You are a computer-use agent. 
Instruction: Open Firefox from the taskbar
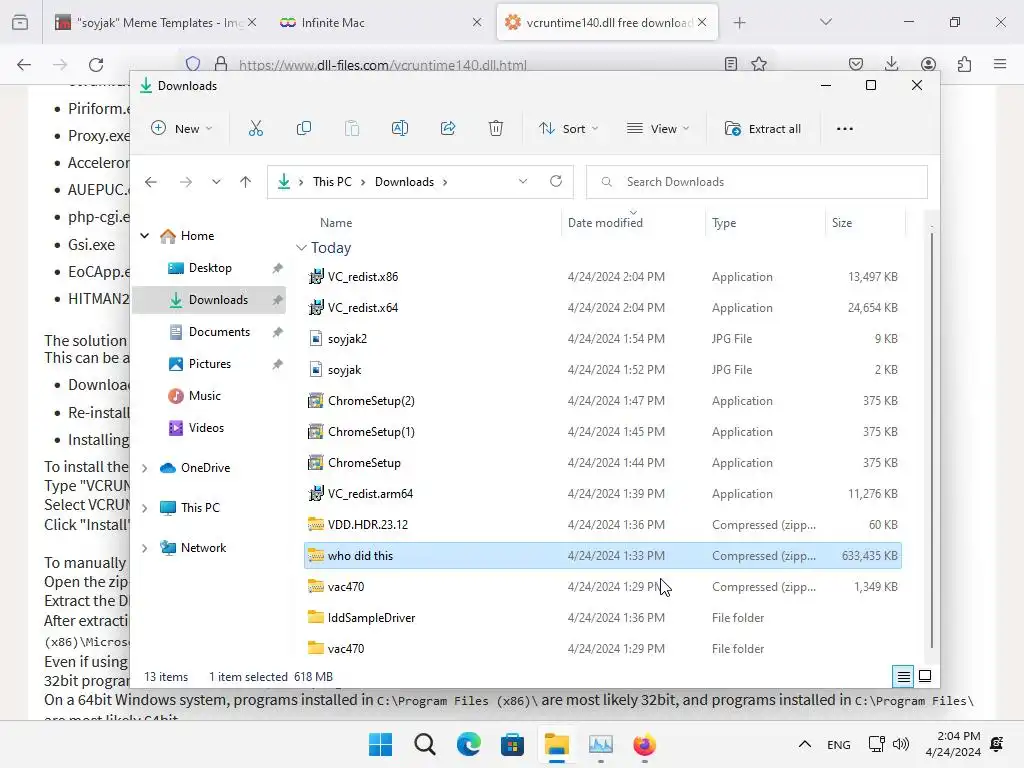coord(645,744)
